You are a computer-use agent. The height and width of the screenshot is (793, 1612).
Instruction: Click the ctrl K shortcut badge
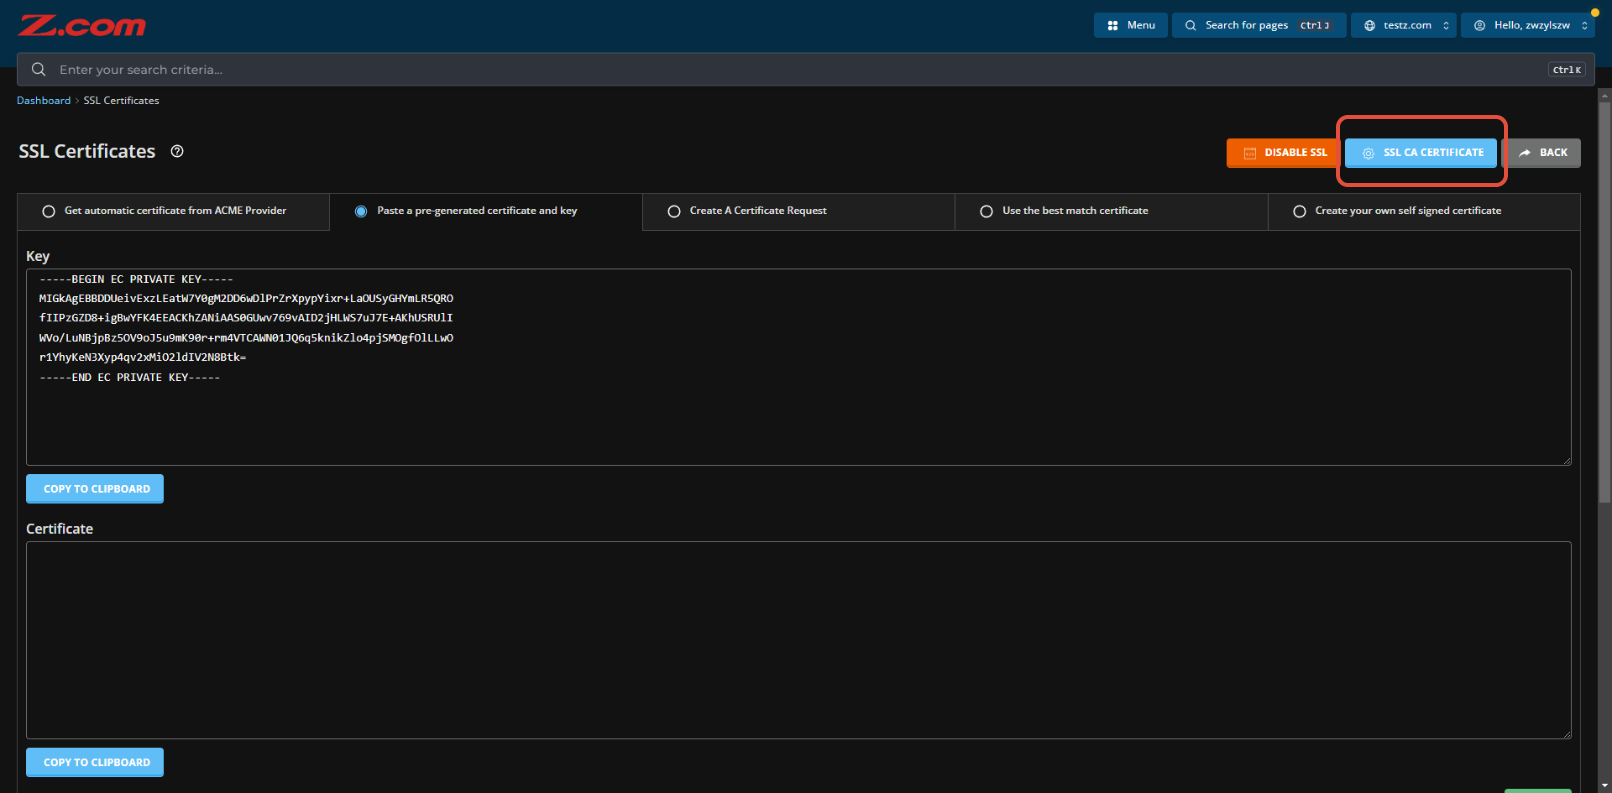coord(1567,70)
